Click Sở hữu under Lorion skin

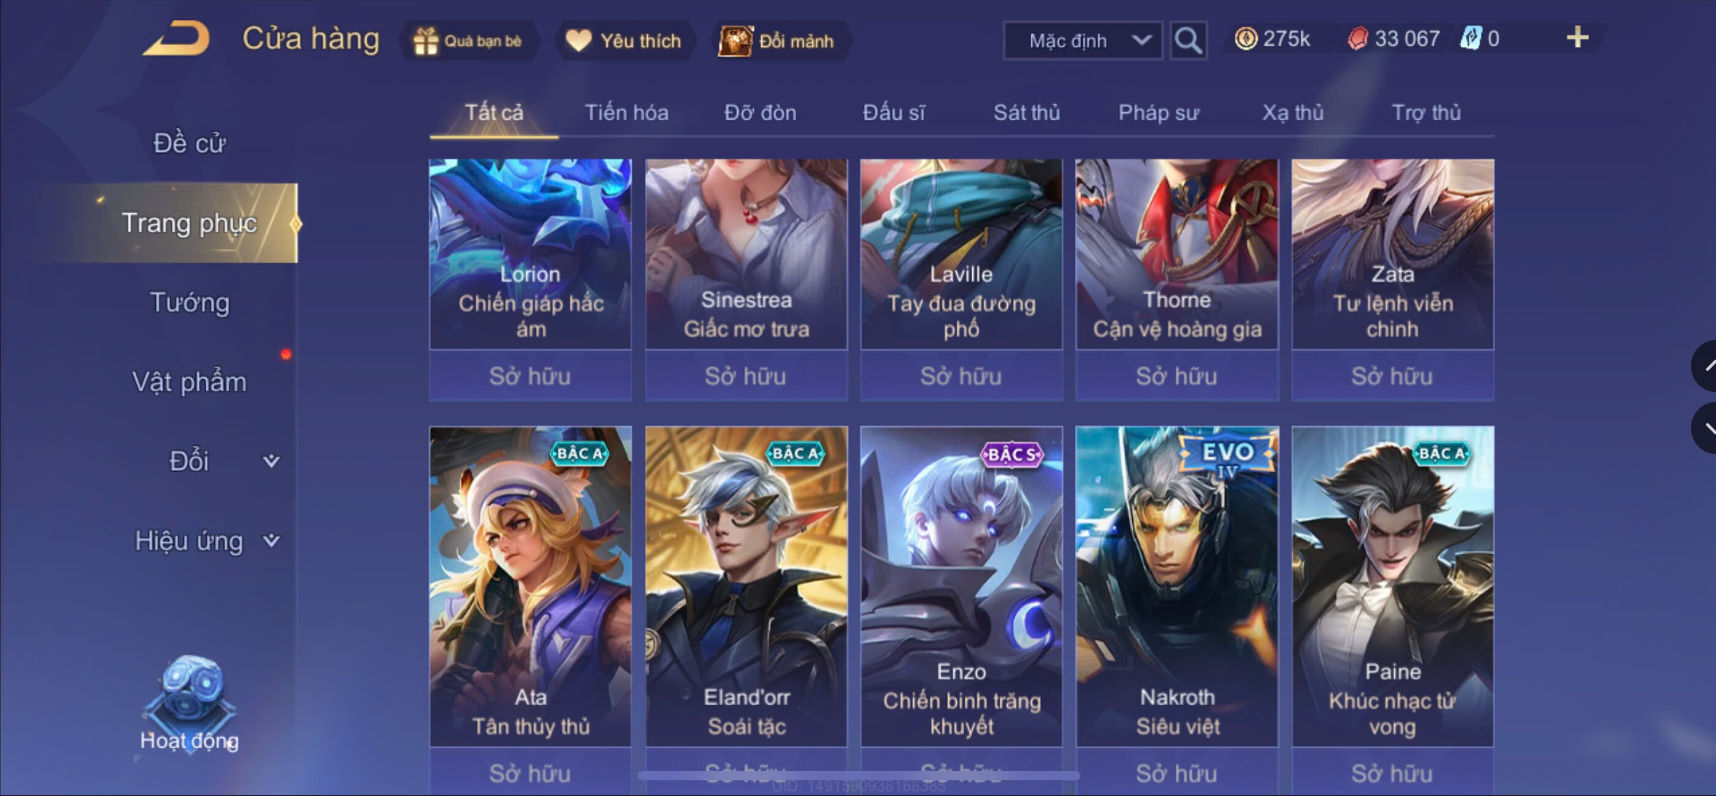click(530, 376)
